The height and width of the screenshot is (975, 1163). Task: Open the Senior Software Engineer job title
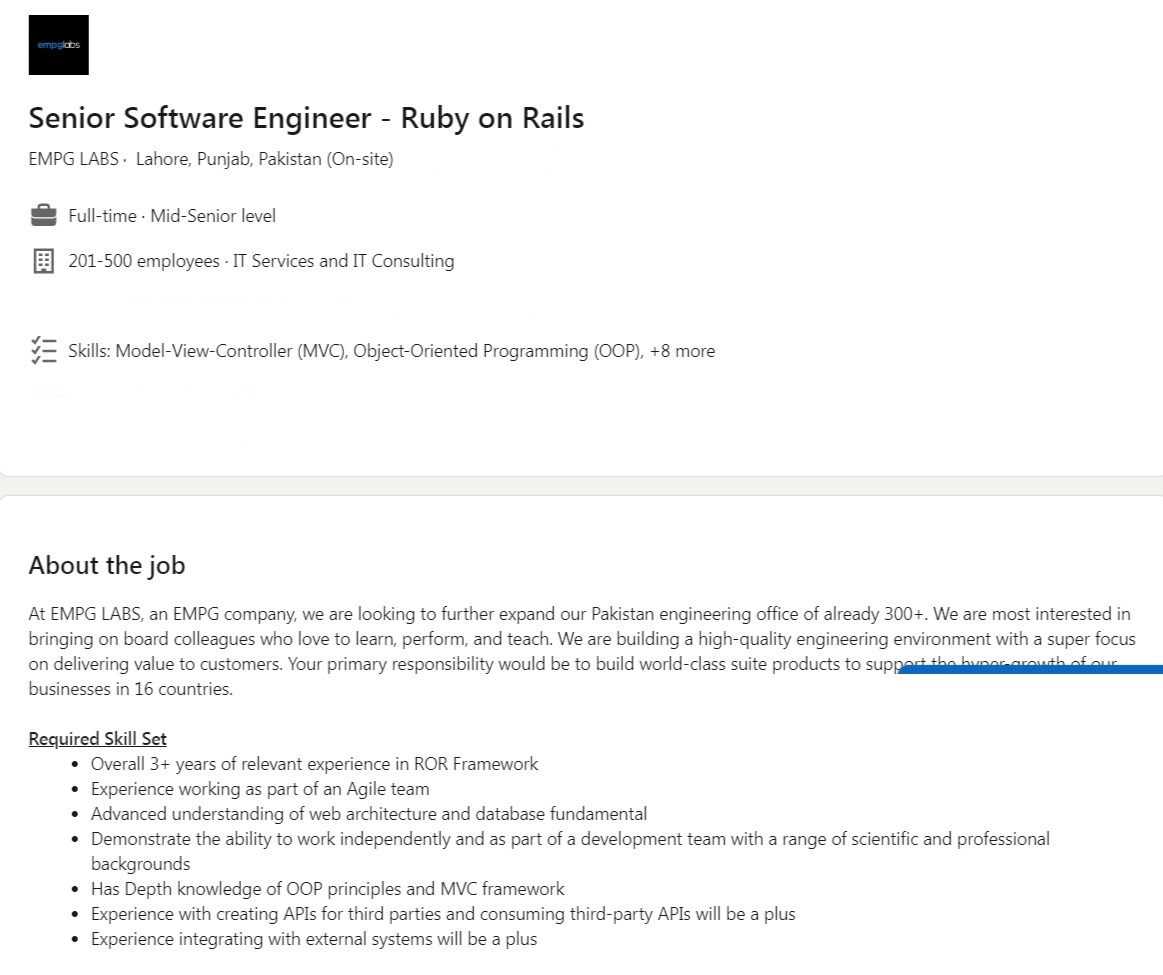[x=306, y=118]
